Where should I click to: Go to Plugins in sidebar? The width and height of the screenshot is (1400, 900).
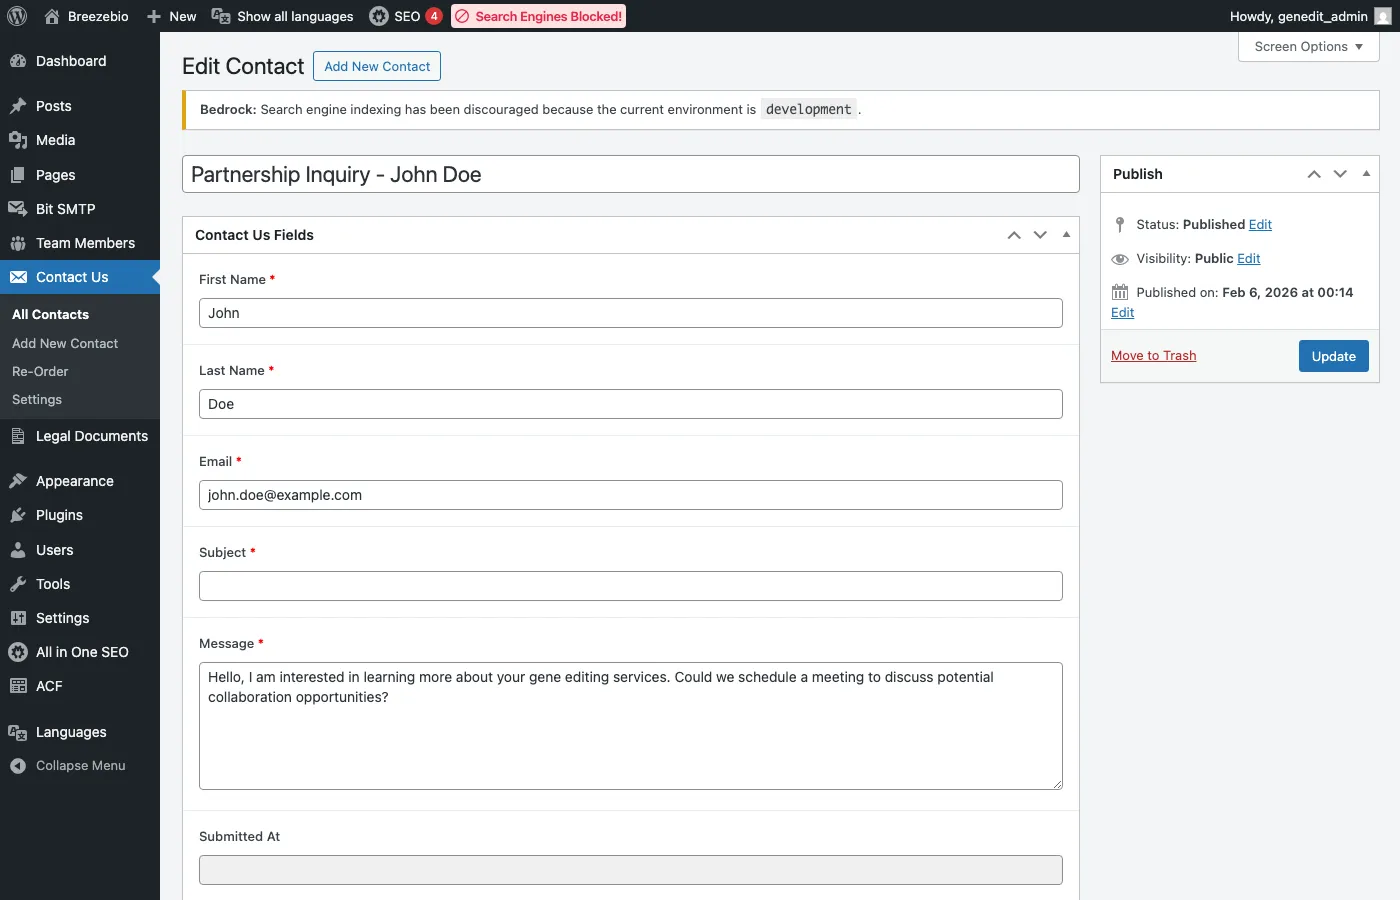pyautogui.click(x=59, y=515)
